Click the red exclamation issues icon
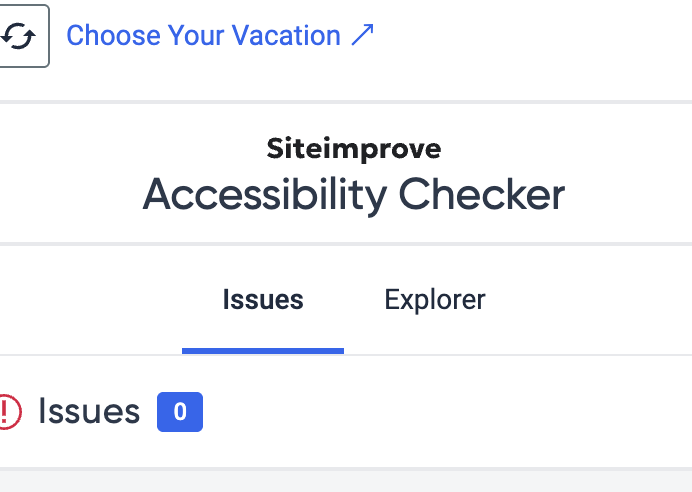This screenshot has height=492, width=692. pyautogui.click(x=9, y=412)
